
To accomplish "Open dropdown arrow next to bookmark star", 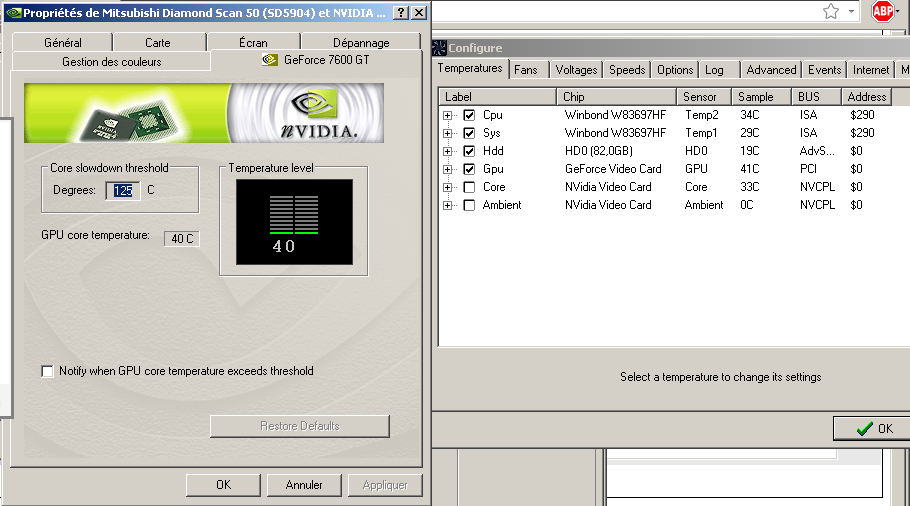I will 851,12.
